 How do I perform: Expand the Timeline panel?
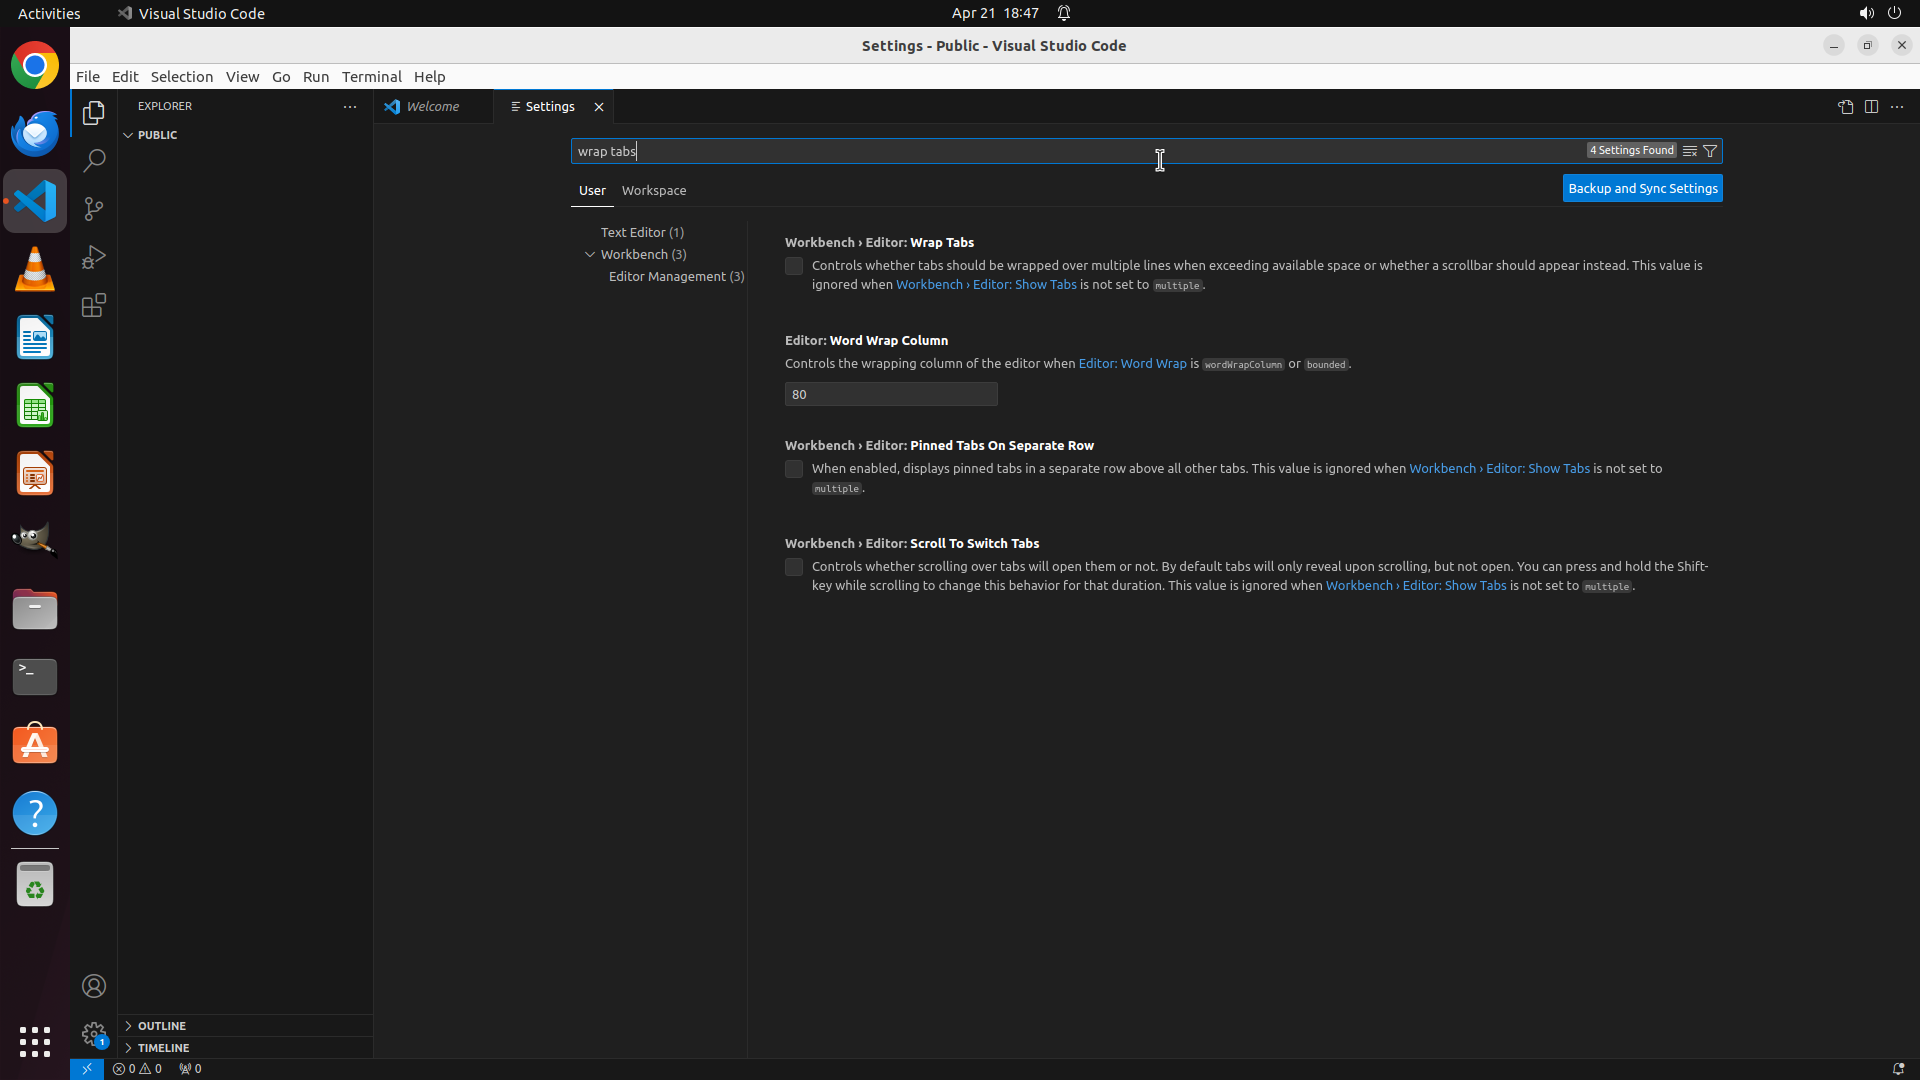click(164, 1048)
